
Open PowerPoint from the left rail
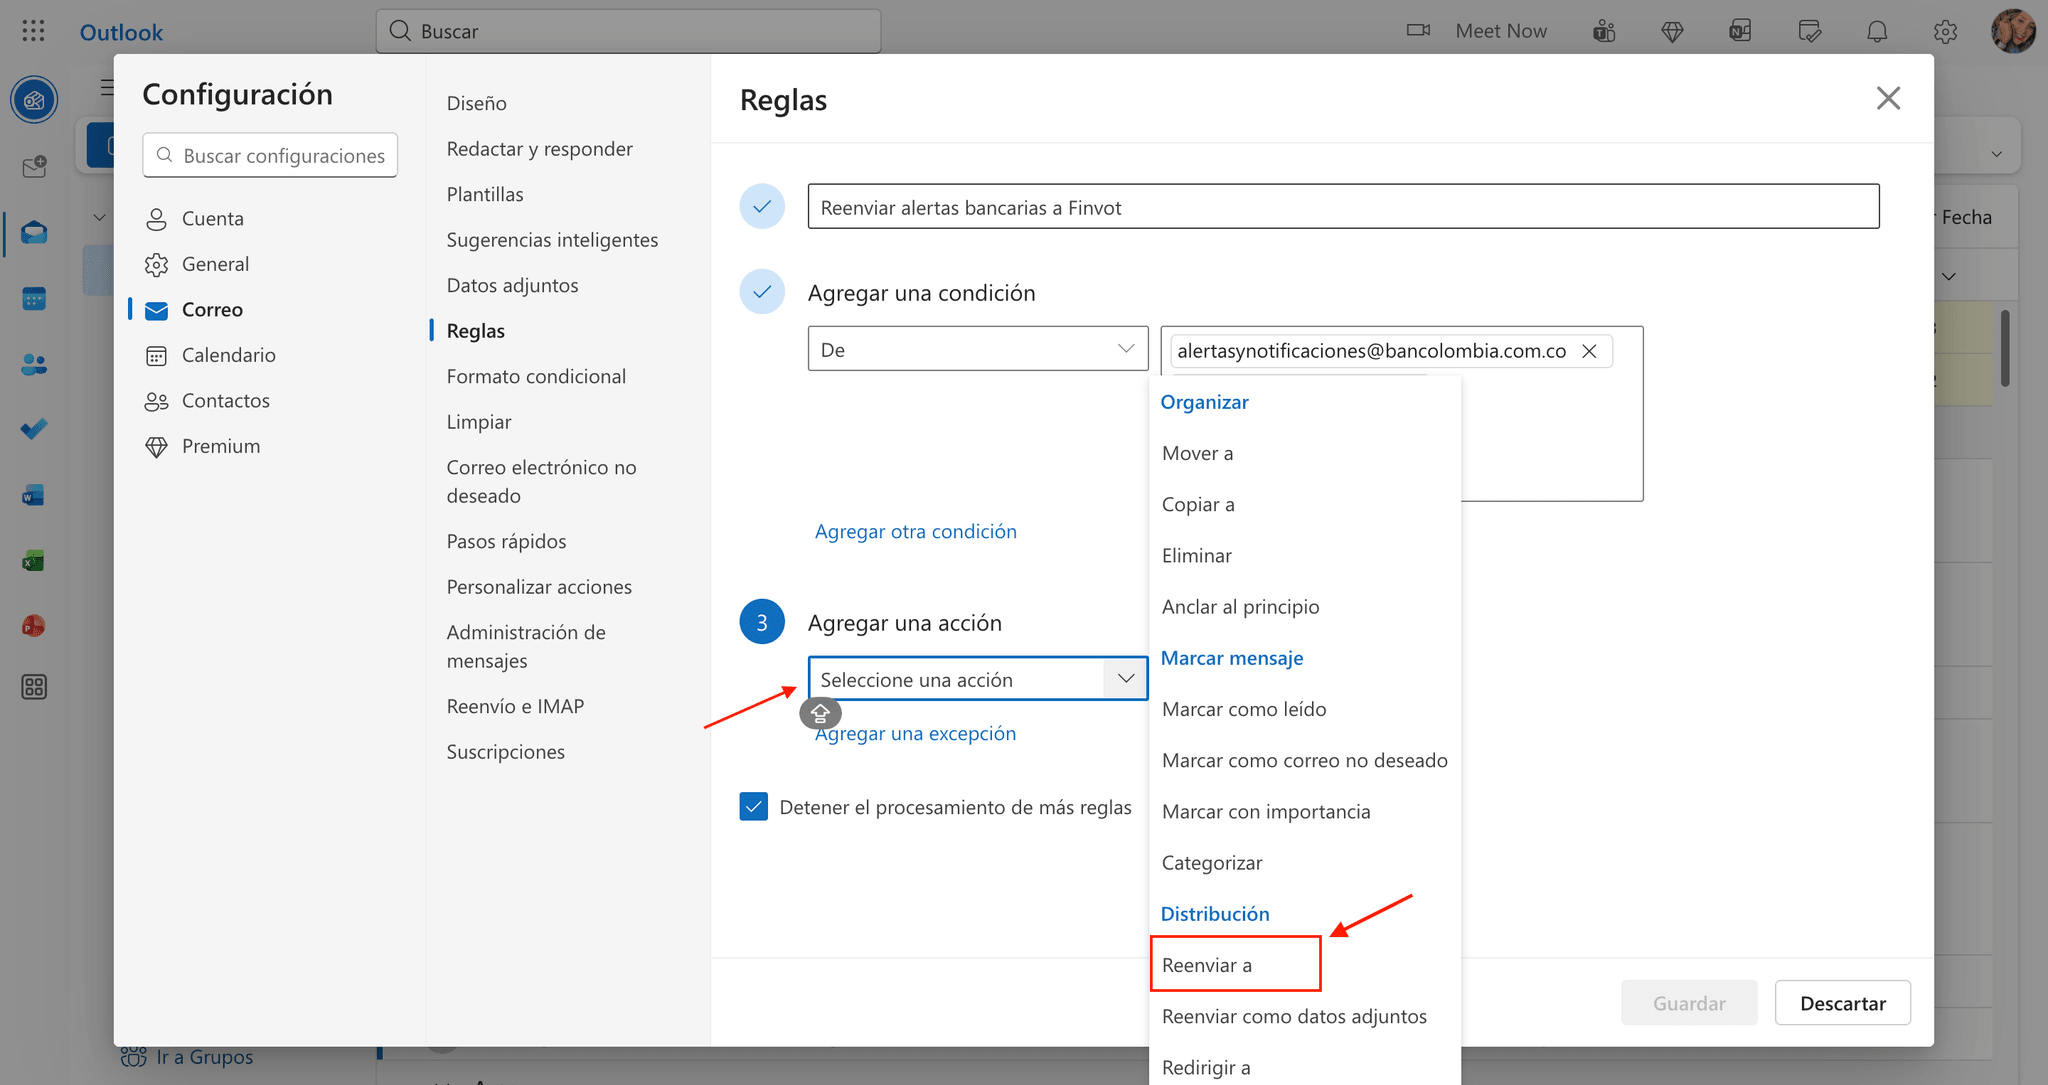click(34, 626)
